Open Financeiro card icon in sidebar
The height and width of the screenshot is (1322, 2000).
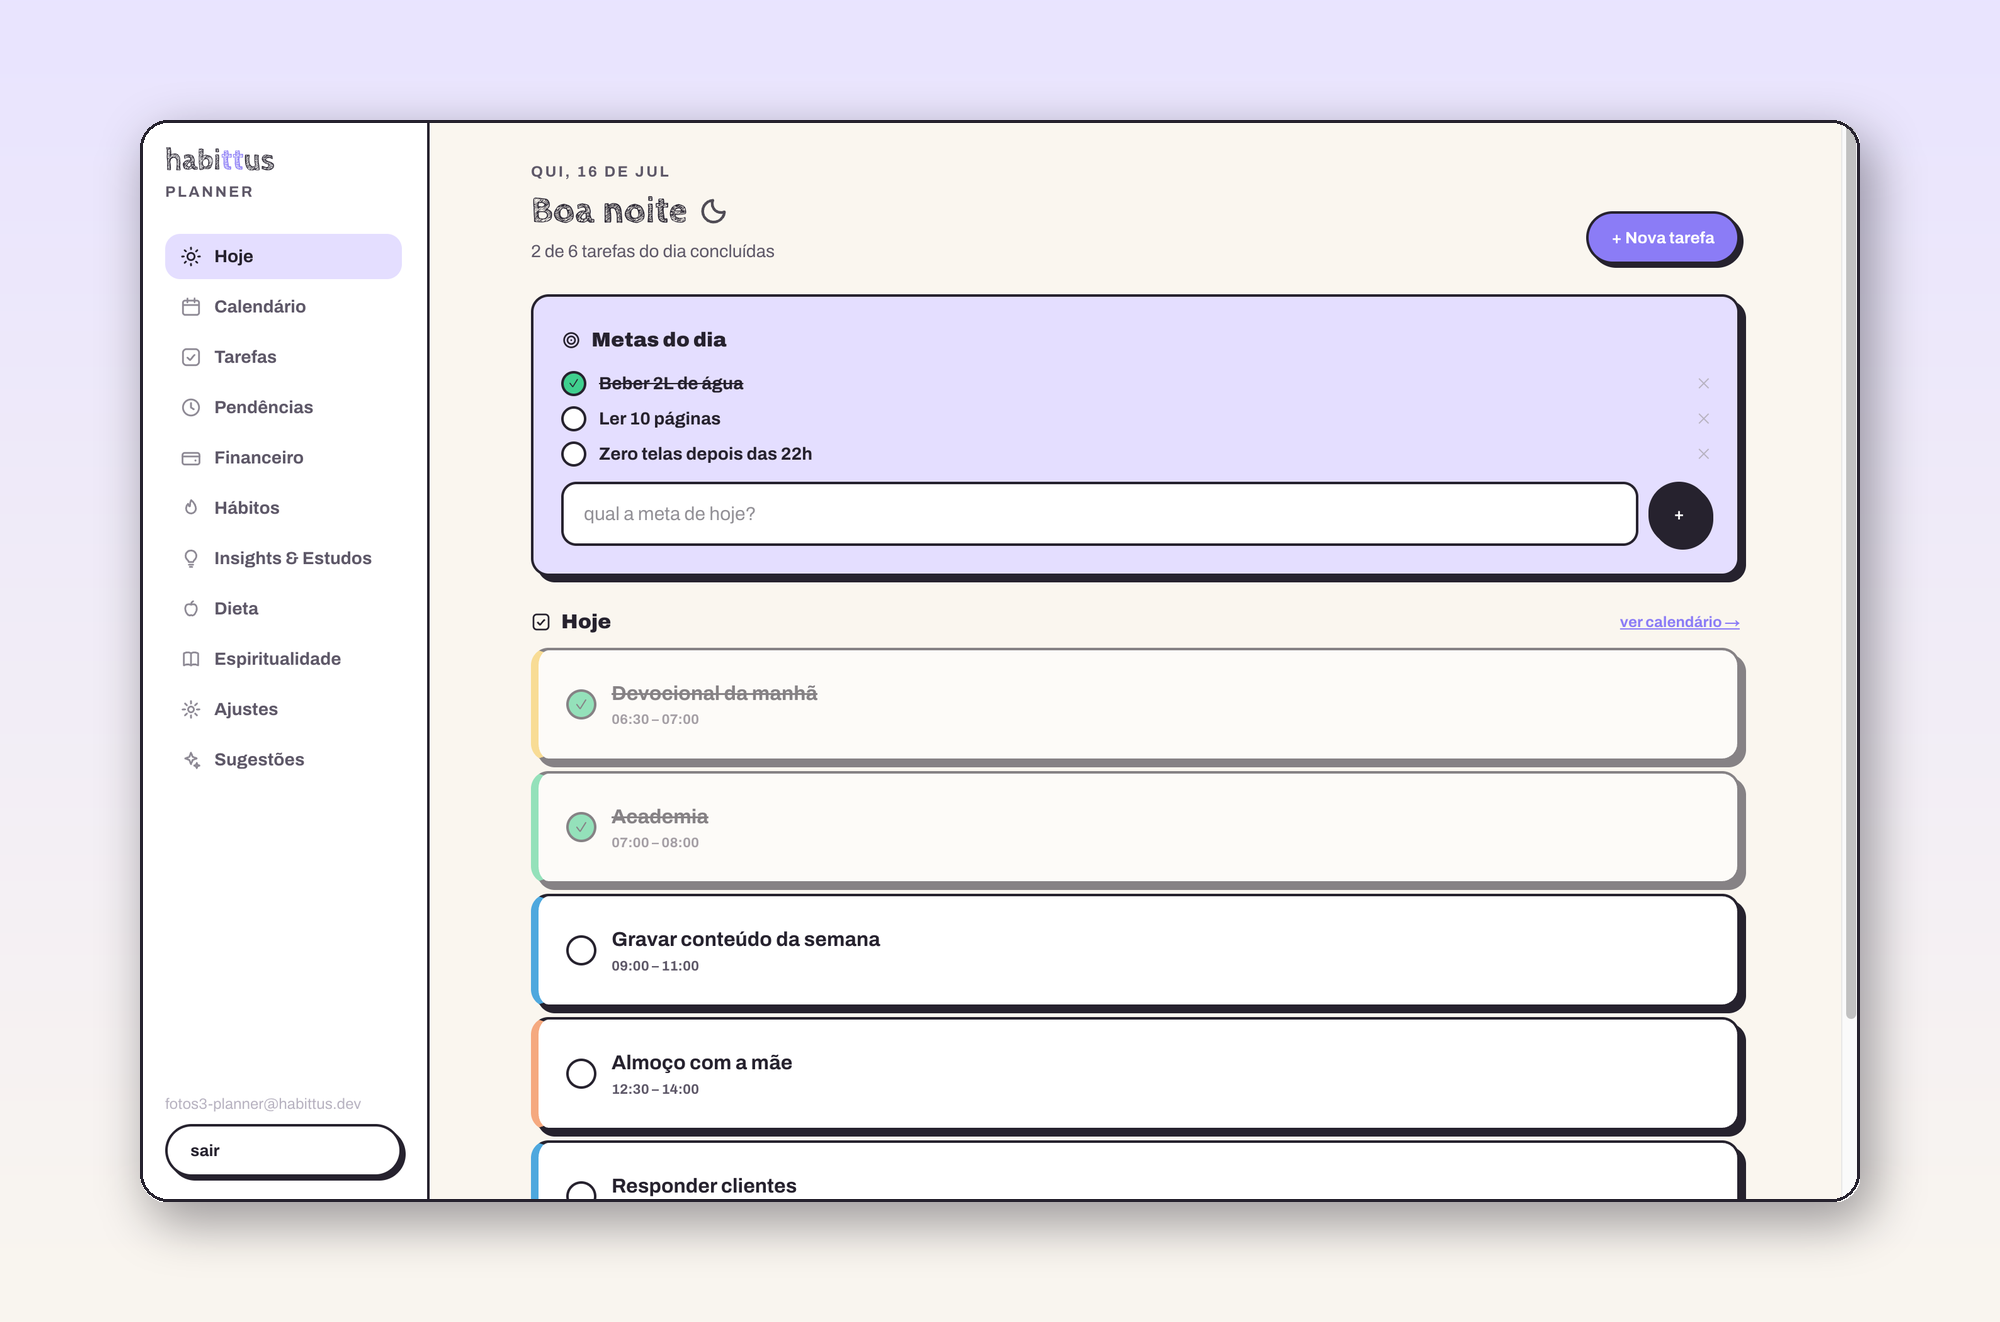click(191, 458)
